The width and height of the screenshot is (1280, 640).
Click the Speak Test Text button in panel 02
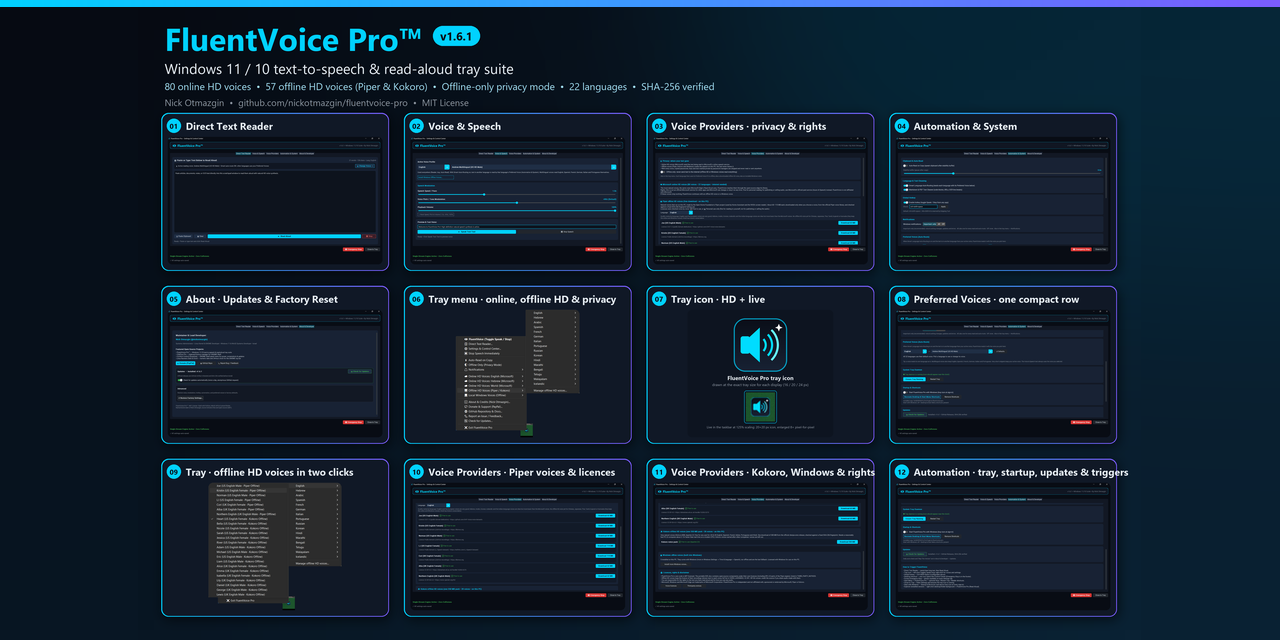[x=467, y=232]
